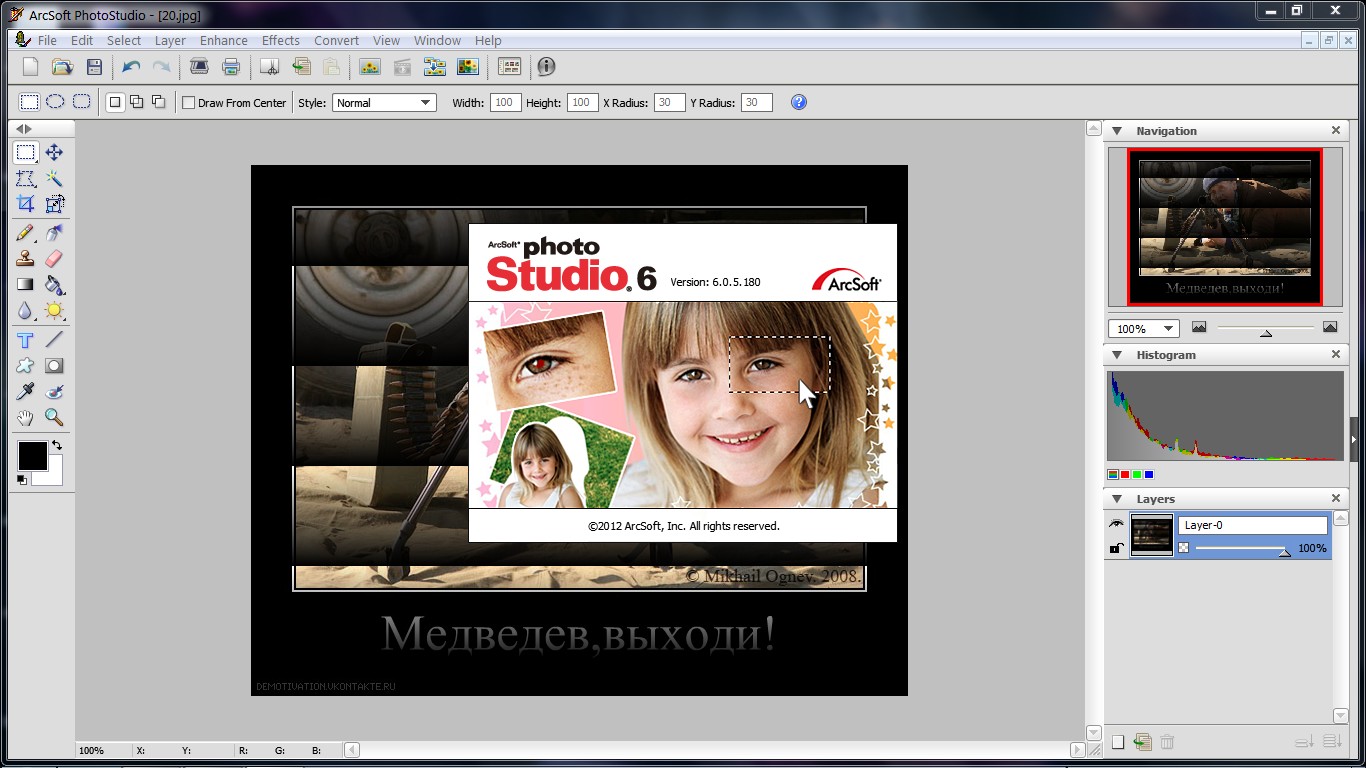Screen dimensions: 1366x768
Task: Select the Text tool
Action: tap(25, 339)
